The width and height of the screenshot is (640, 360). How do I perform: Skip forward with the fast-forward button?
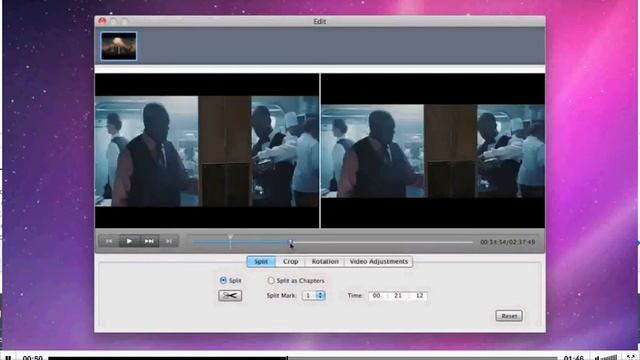149,241
